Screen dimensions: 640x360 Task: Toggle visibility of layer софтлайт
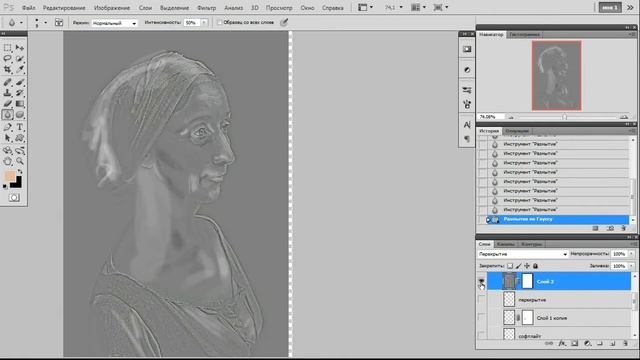482,335
